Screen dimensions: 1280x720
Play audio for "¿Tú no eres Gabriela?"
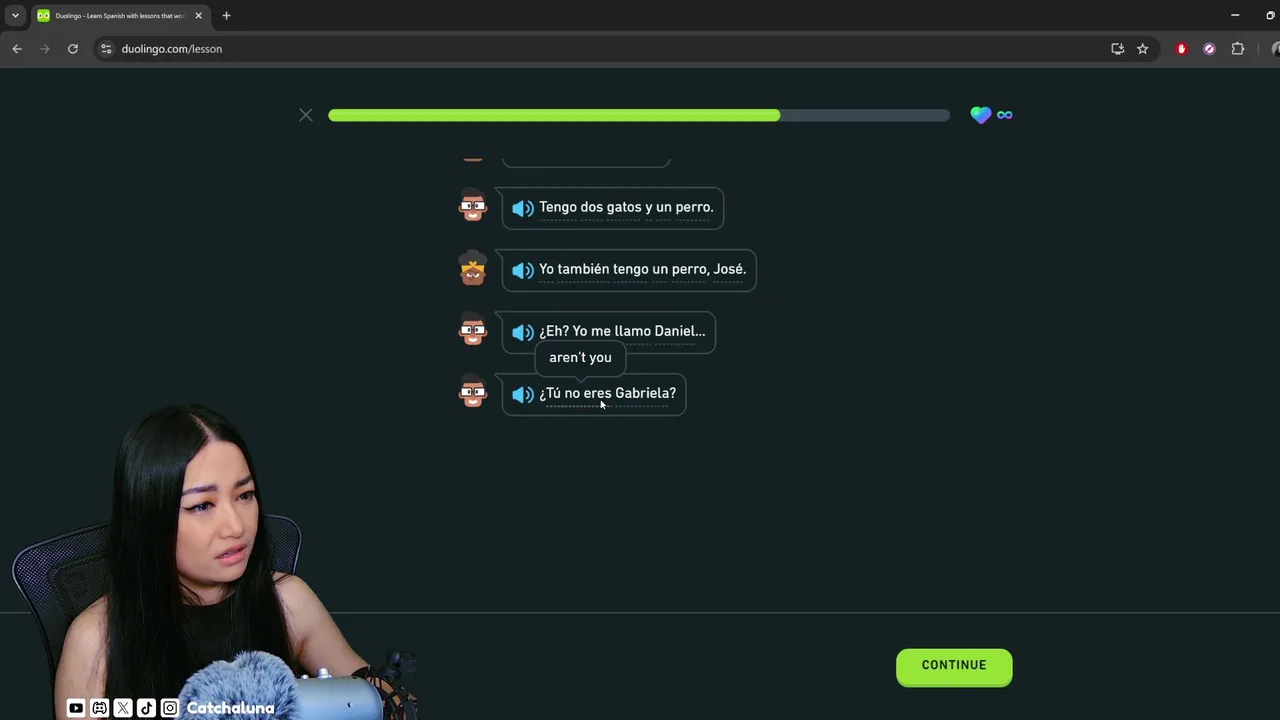tap(522, 394)
